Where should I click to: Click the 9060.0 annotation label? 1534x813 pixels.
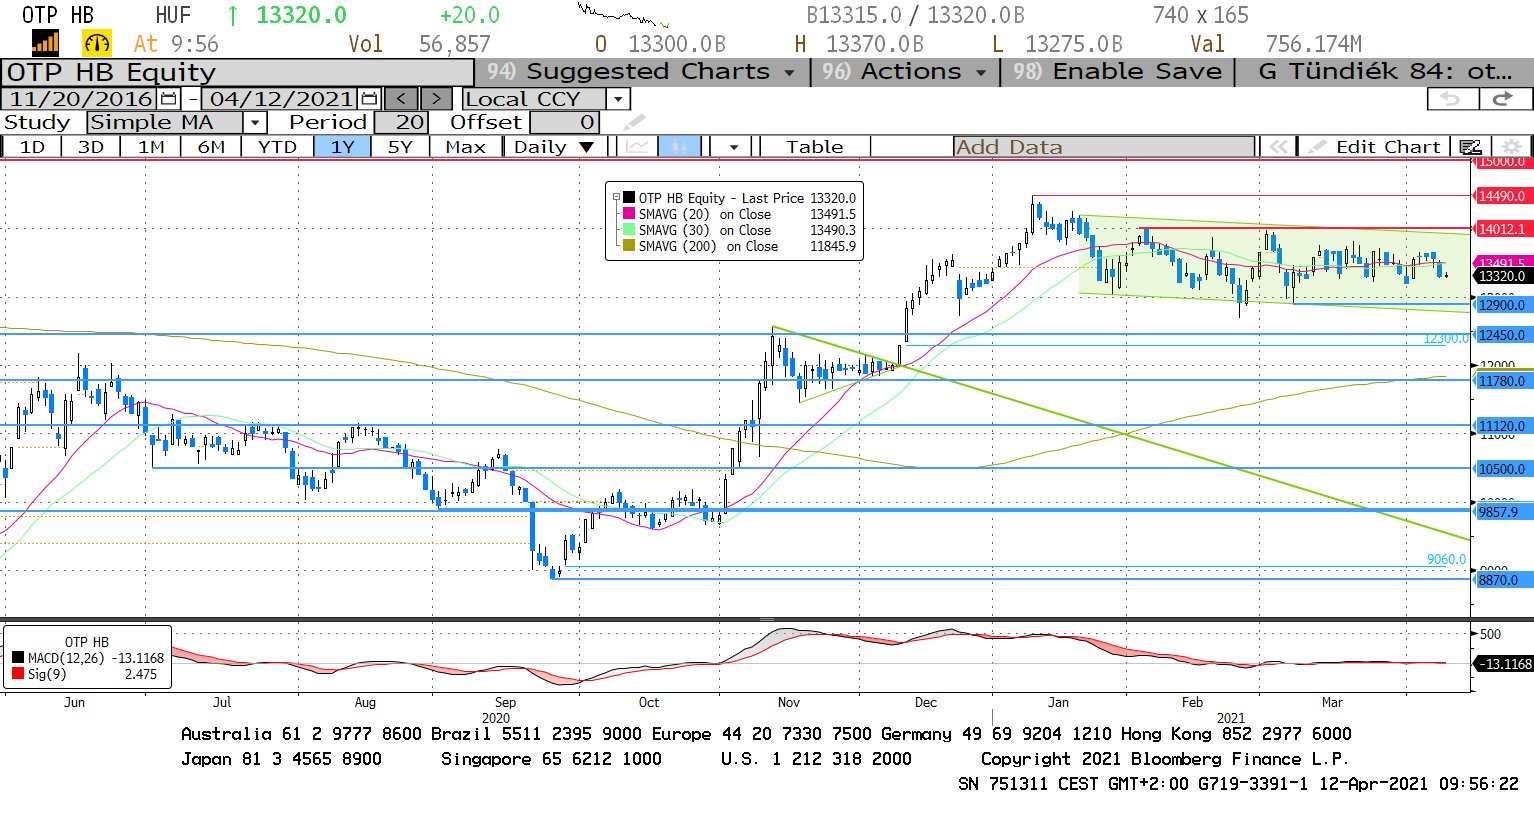[1446, 559]
